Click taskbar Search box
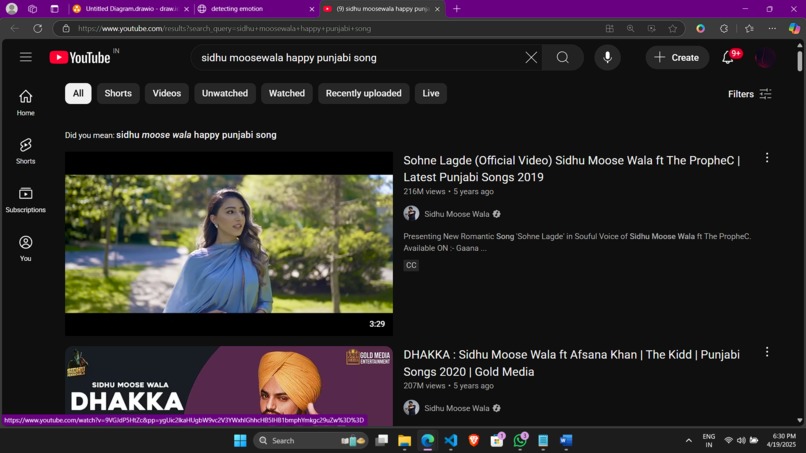 coord(312,441)
